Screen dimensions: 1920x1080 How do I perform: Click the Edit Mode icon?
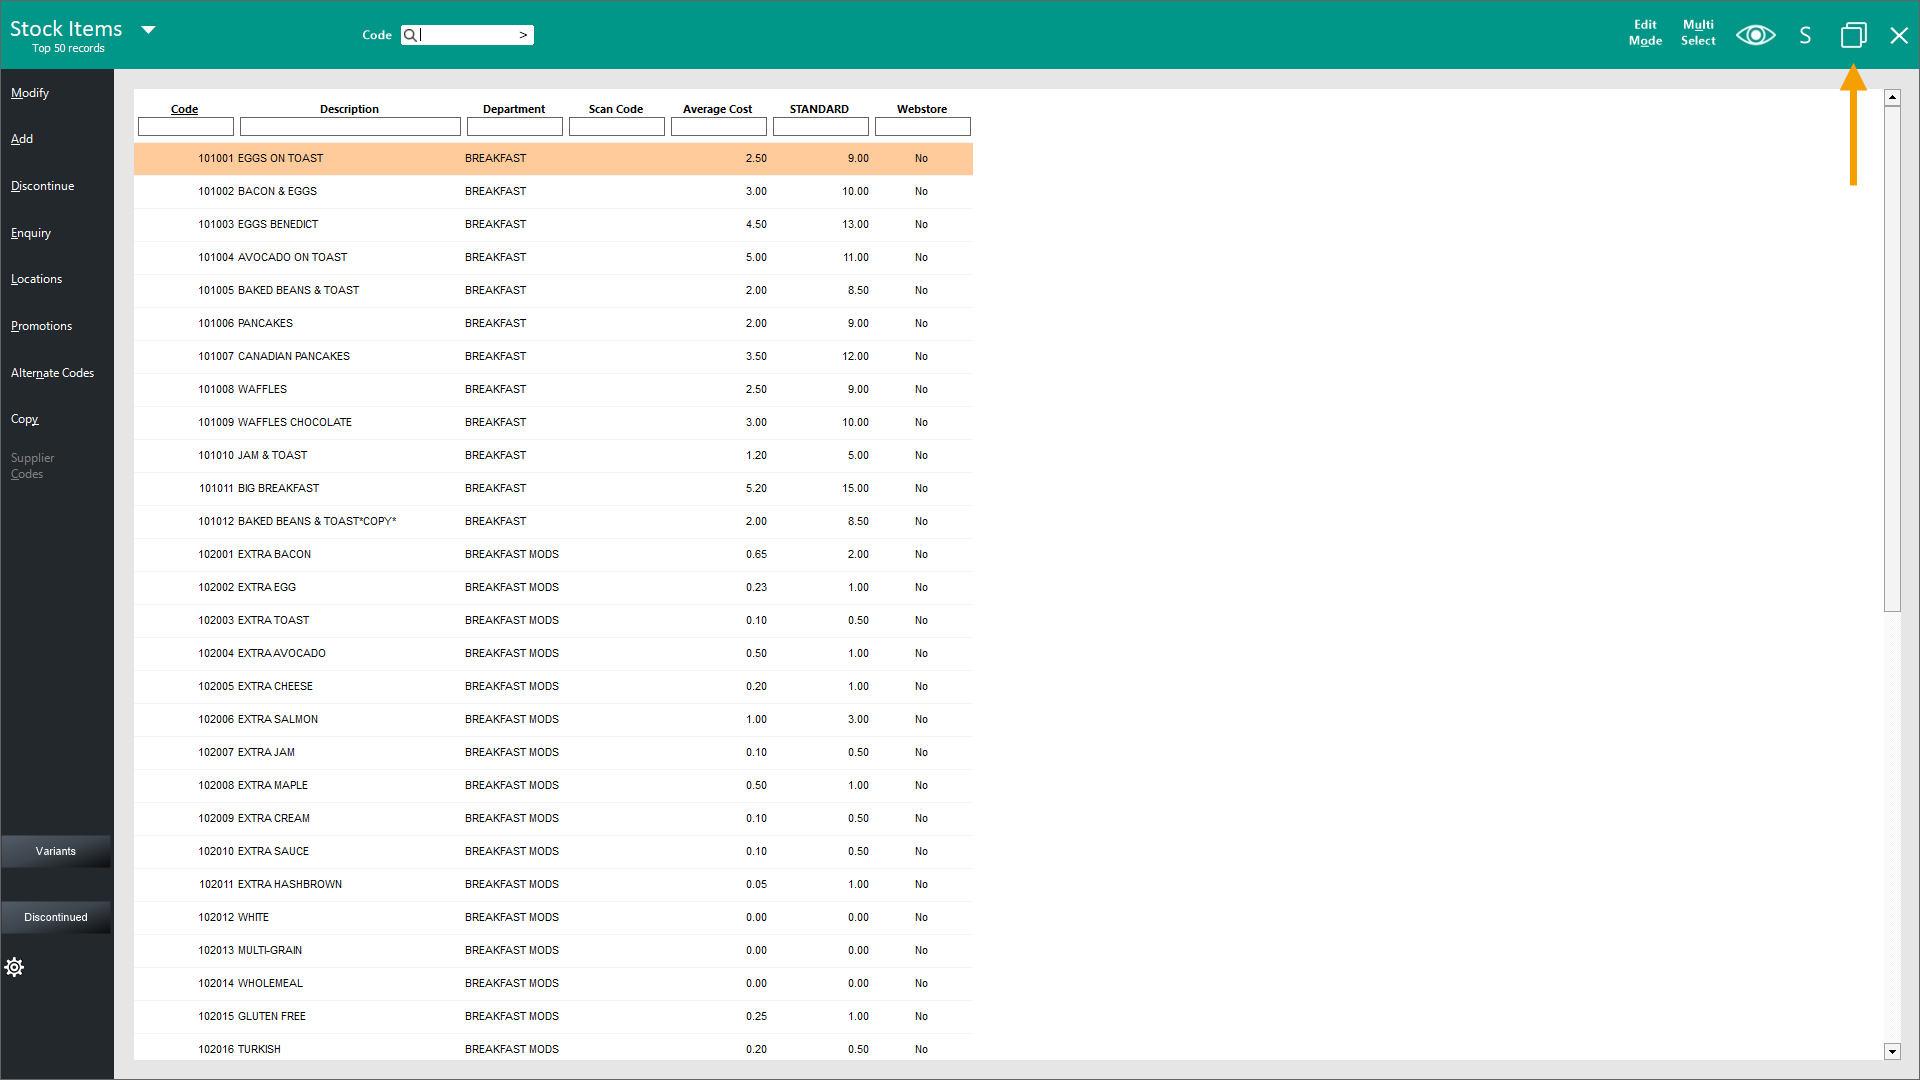click(1645, 33)
